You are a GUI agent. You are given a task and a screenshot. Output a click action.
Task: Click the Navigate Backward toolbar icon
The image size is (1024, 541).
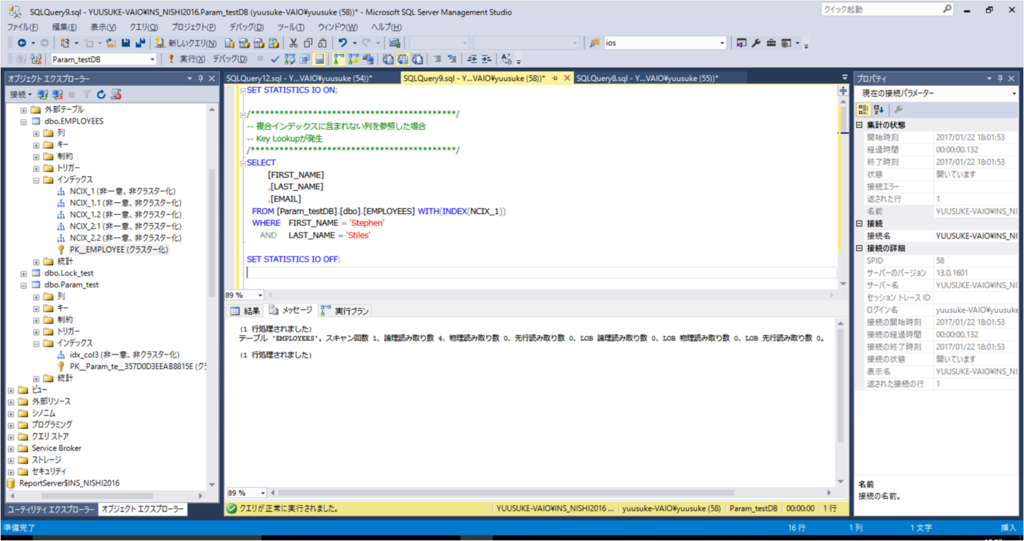click(x=22, y=42)
